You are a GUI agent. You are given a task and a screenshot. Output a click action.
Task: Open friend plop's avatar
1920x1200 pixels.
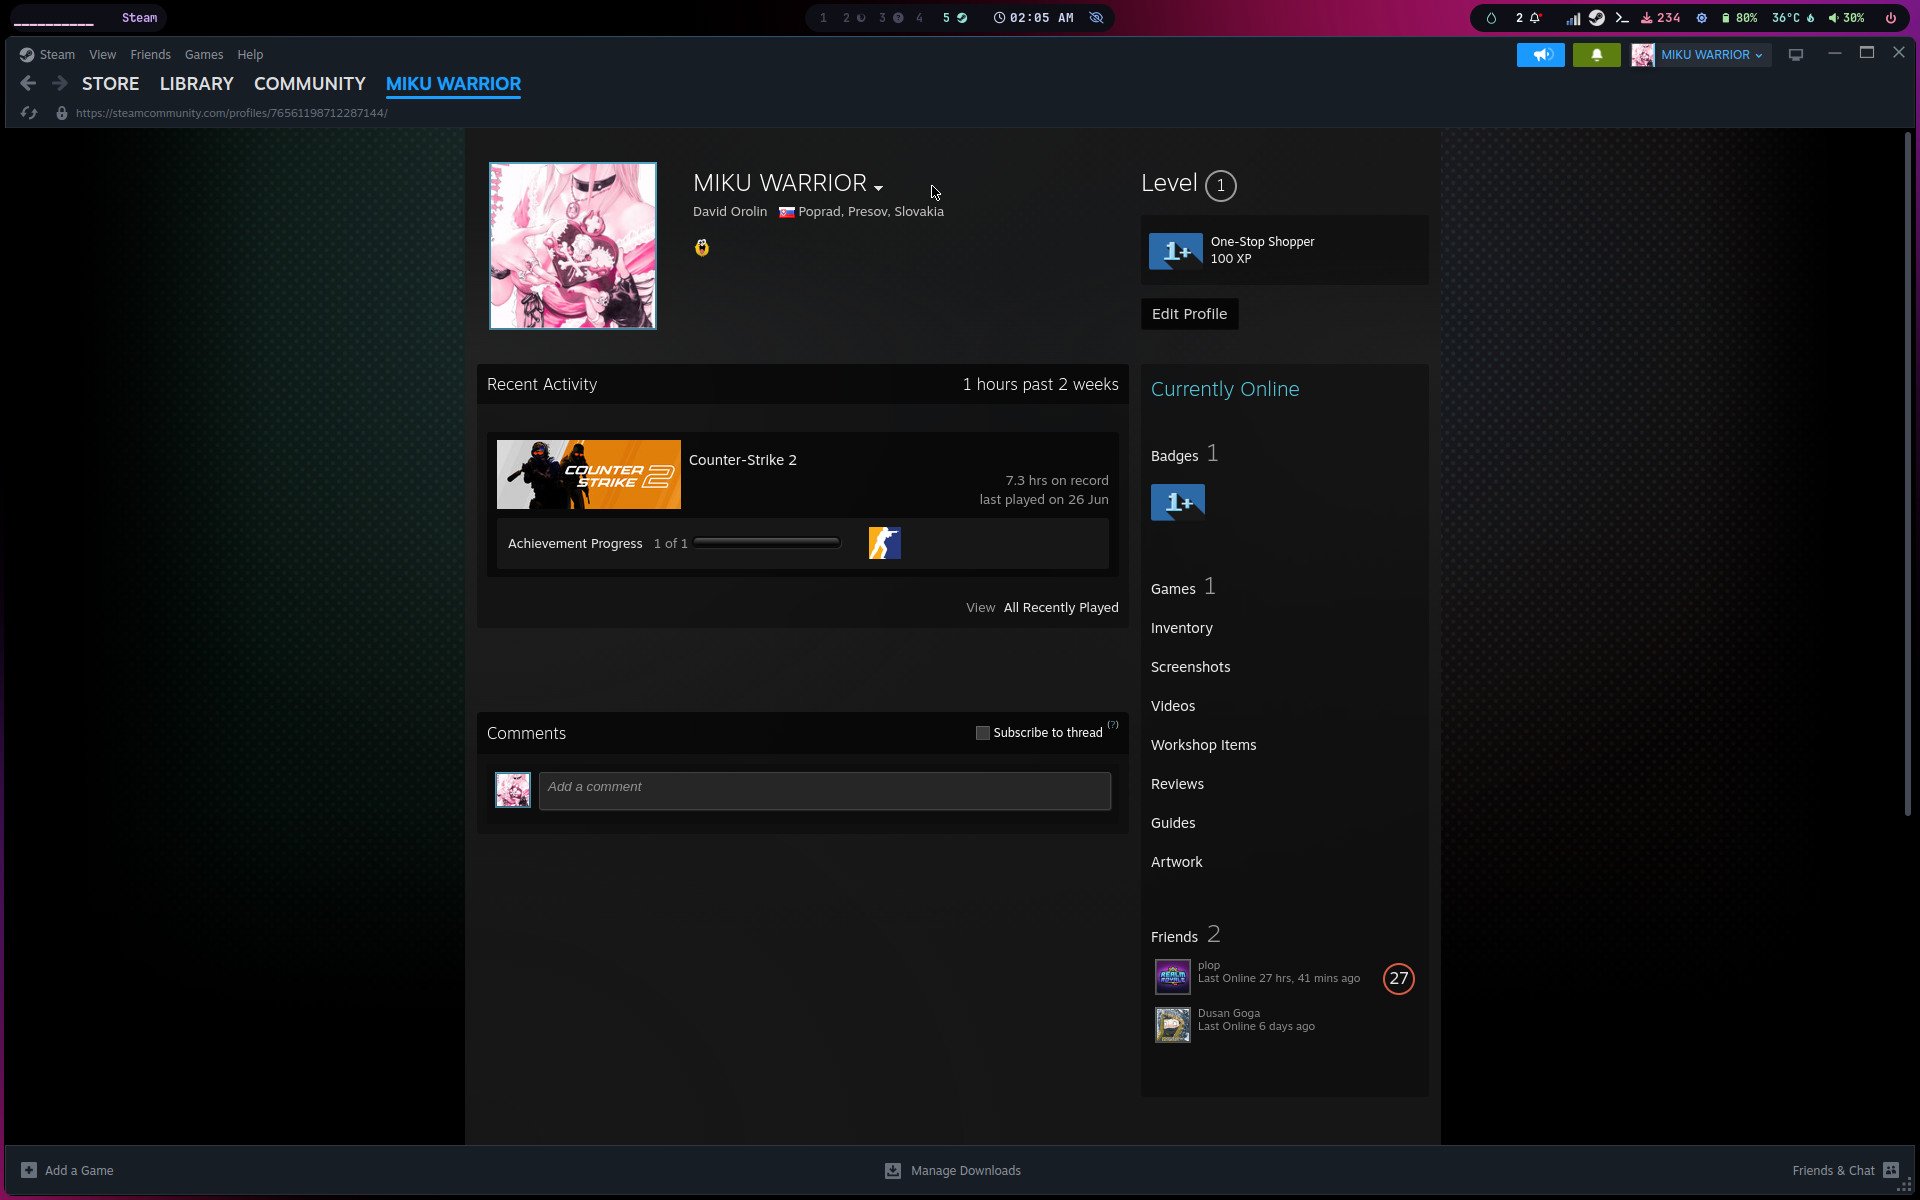pos(1172,977)
